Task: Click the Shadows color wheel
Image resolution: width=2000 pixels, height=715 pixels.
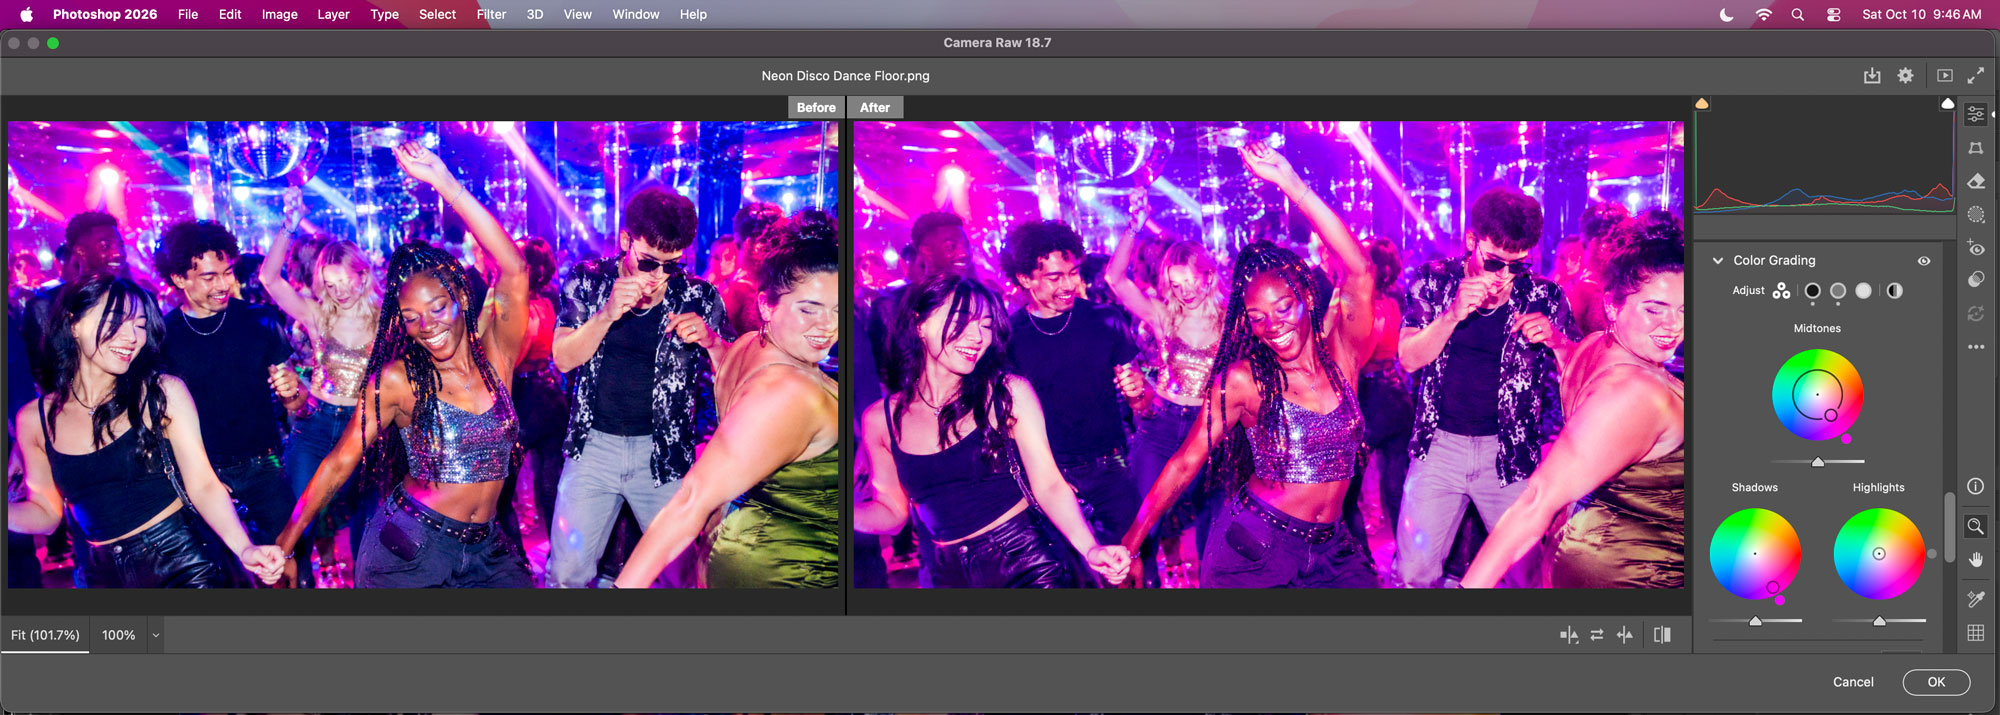Action: tap(1755, 554)
